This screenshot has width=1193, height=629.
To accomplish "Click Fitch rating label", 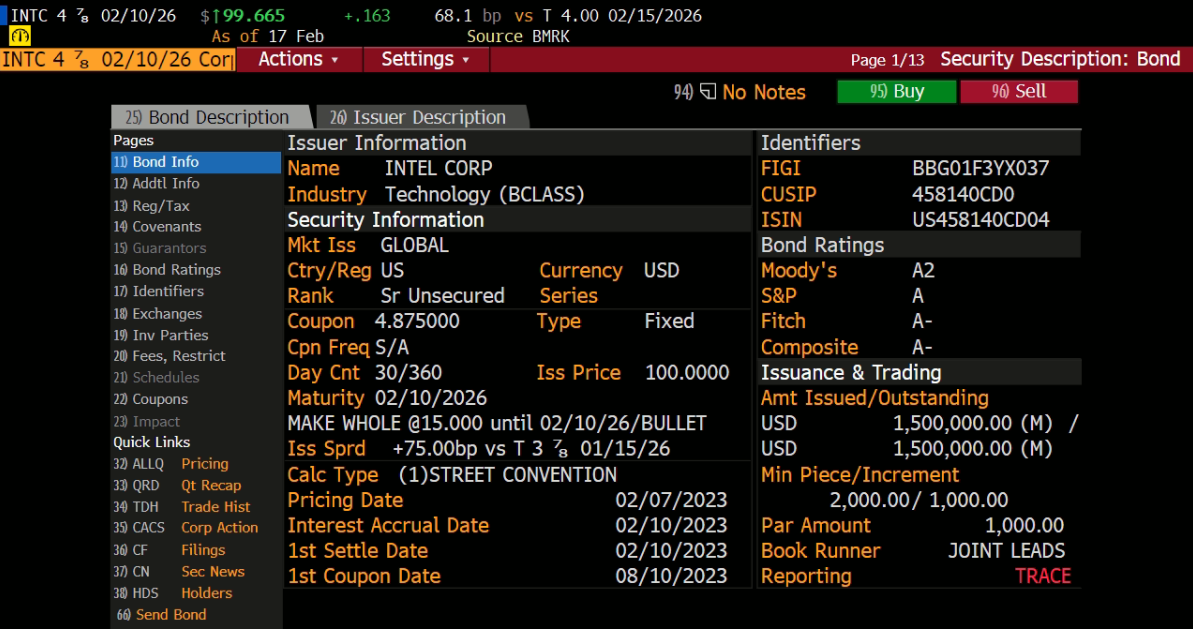I will 783,322.
